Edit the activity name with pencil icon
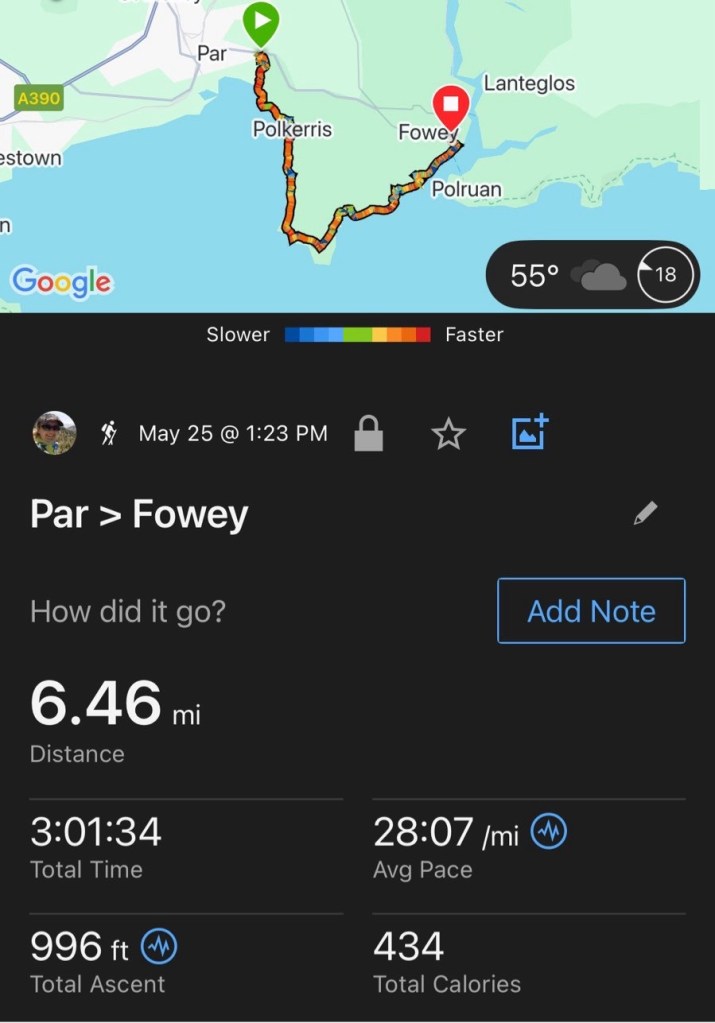 (x=646, y=514)
